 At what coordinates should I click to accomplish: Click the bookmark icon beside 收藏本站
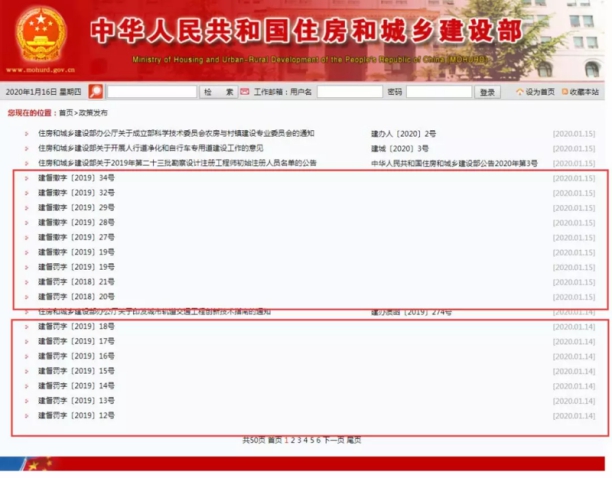[x=564, y=92]
